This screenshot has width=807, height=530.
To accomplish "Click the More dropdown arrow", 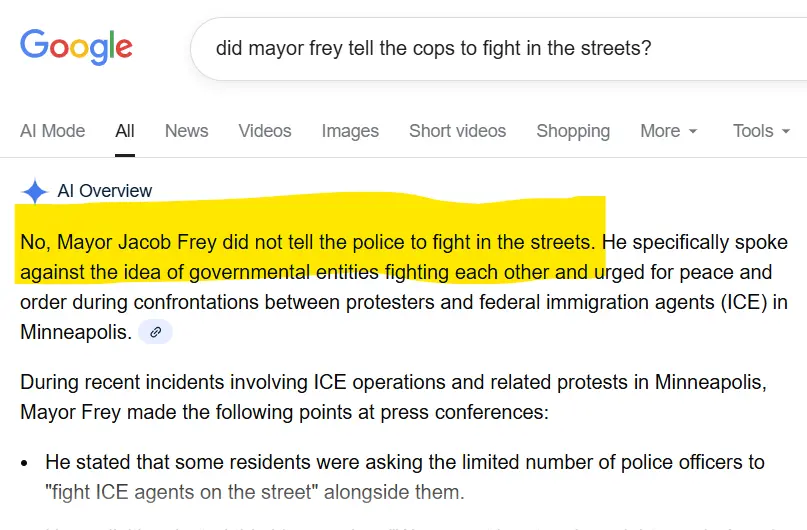I will tap(693, 132).
